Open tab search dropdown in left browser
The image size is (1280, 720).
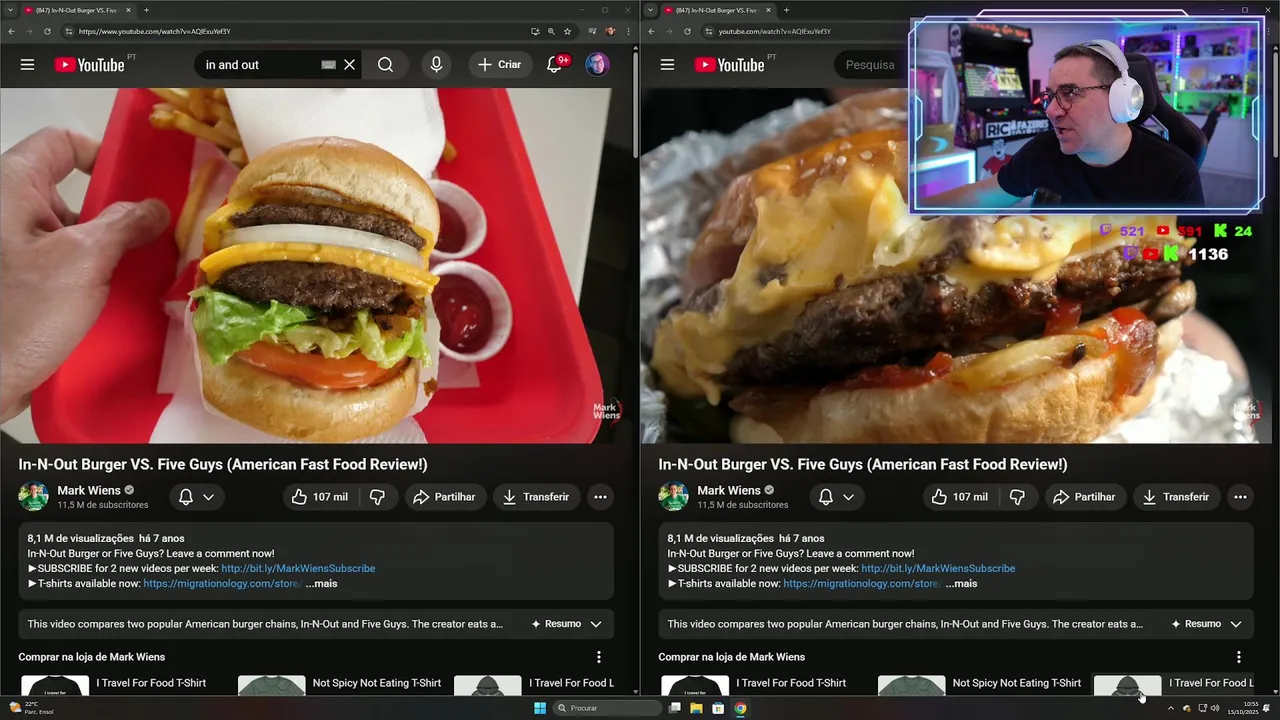coord(10,10)
